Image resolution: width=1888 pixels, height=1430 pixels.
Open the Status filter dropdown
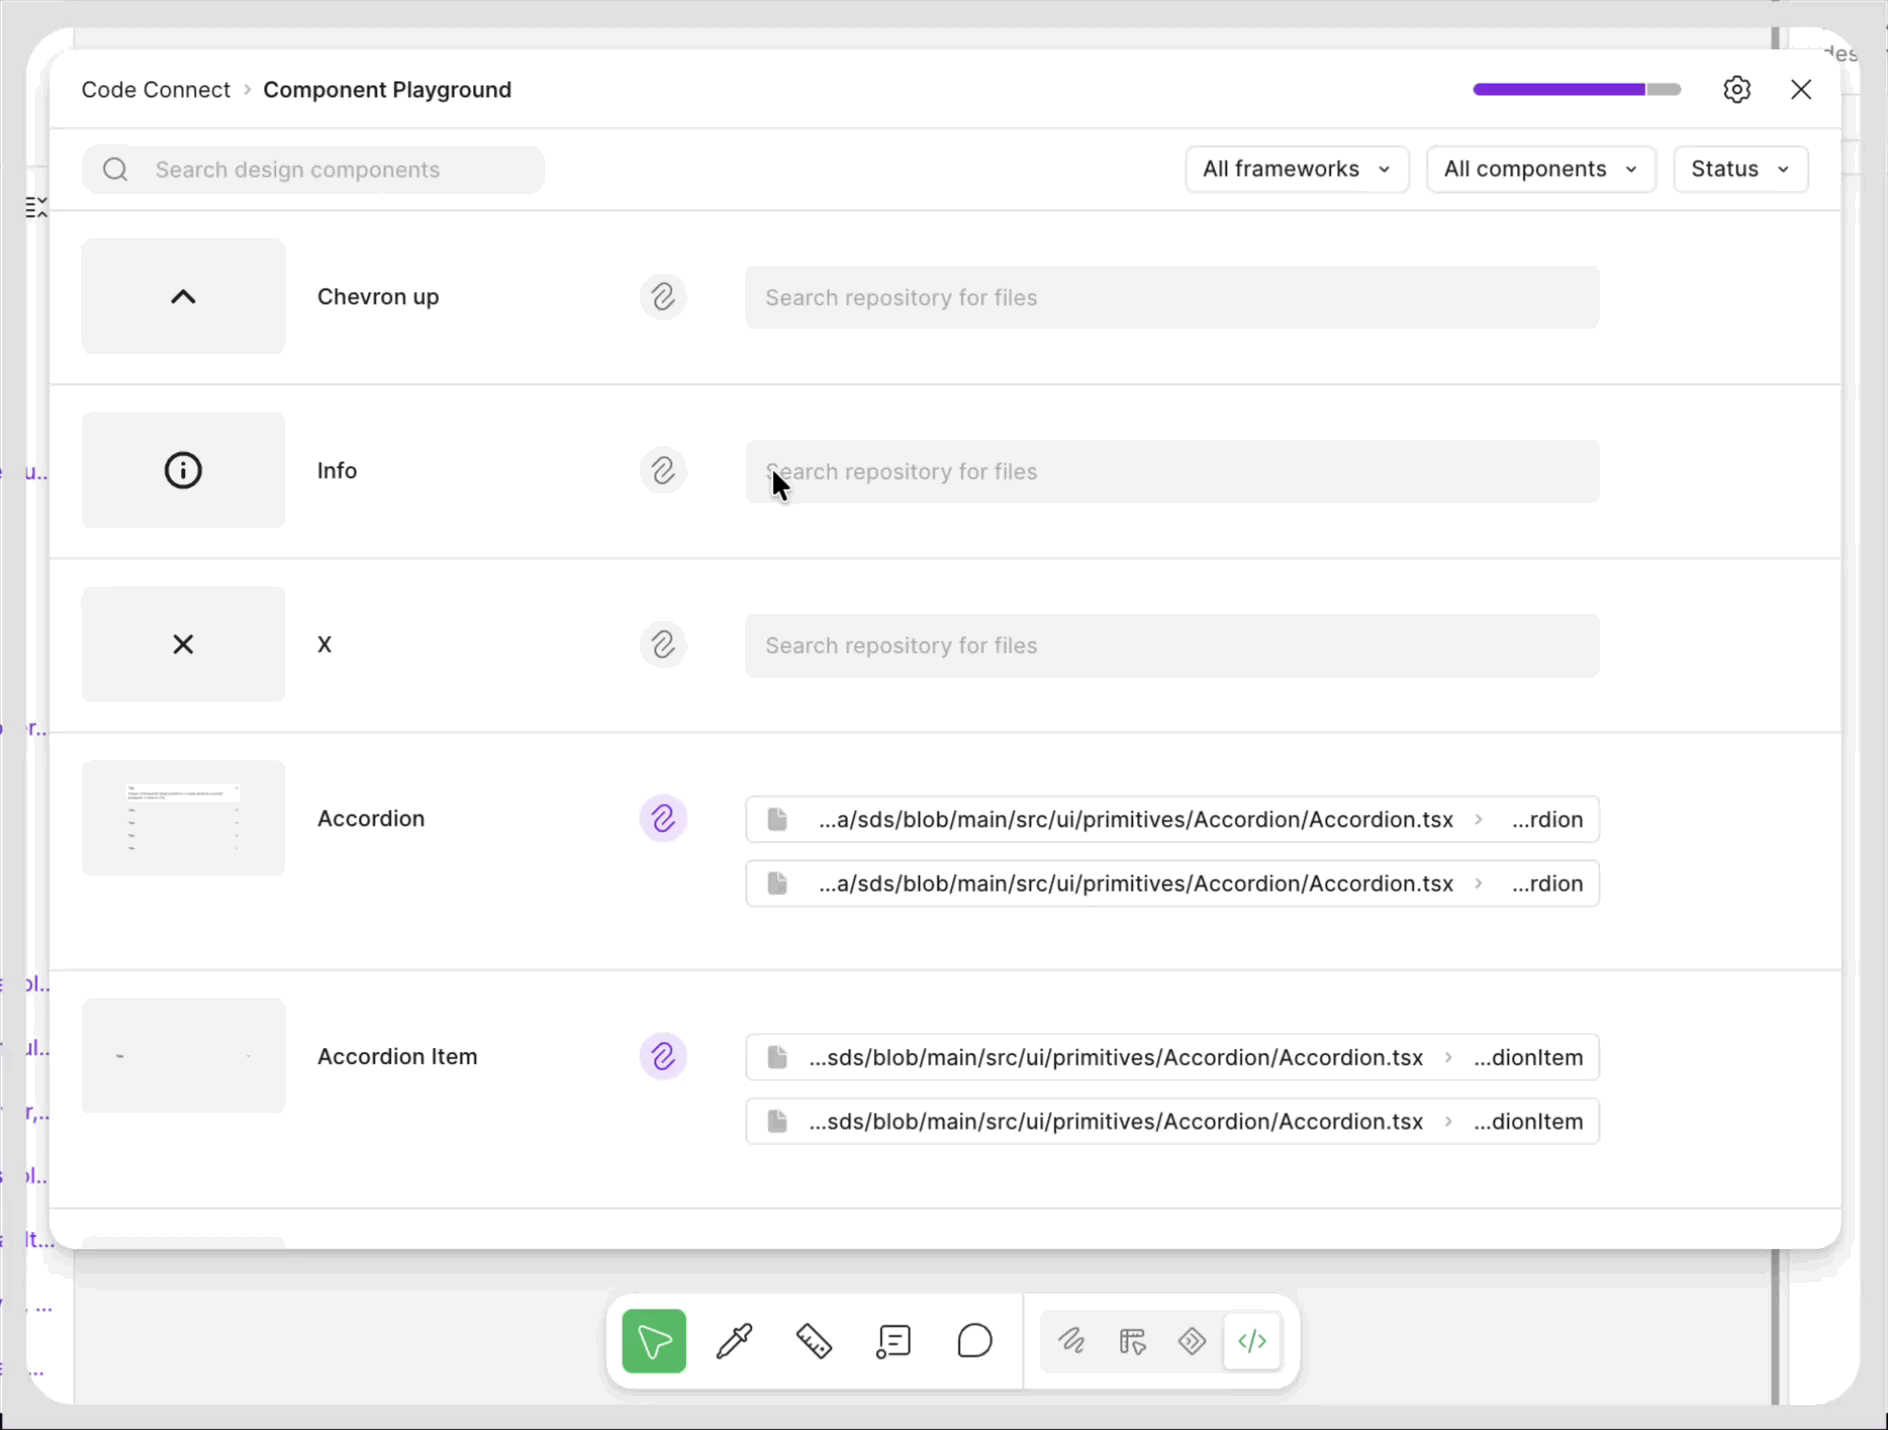[x=1741, y=169]
